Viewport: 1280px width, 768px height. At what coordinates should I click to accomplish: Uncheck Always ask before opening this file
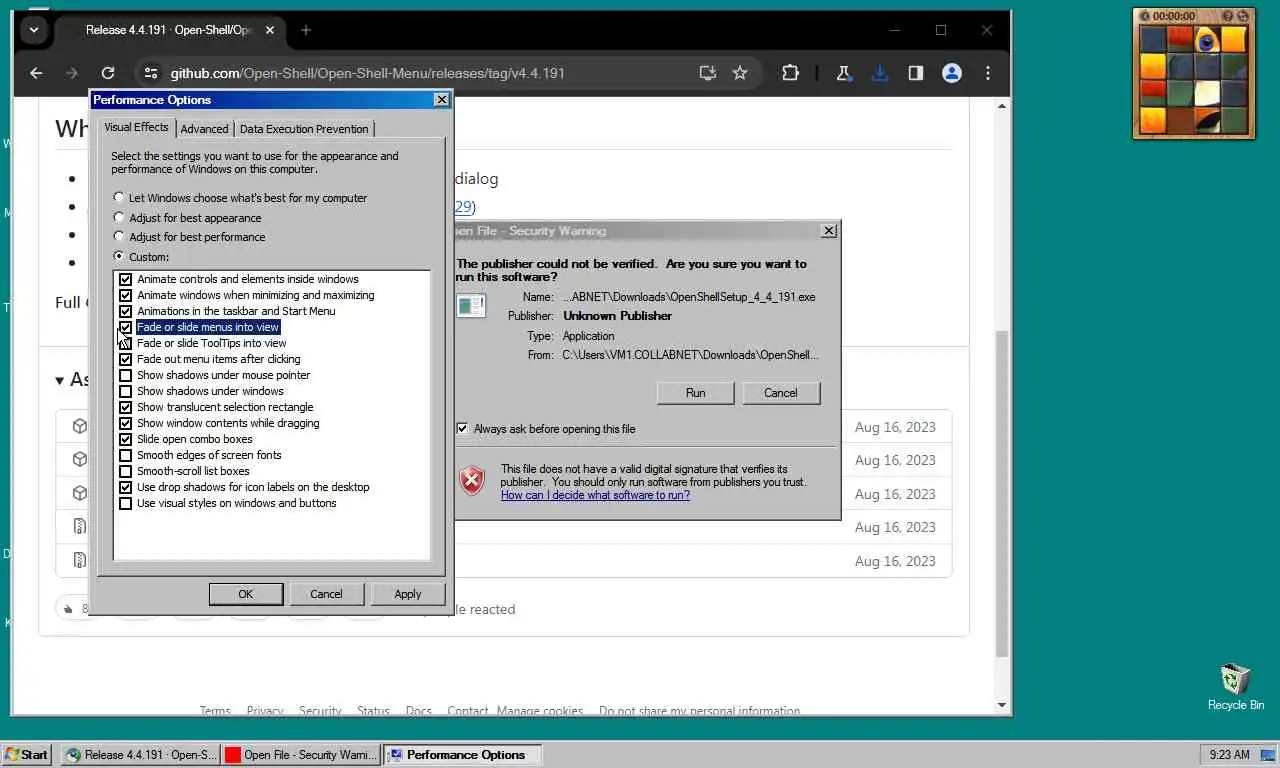(462, 429)
